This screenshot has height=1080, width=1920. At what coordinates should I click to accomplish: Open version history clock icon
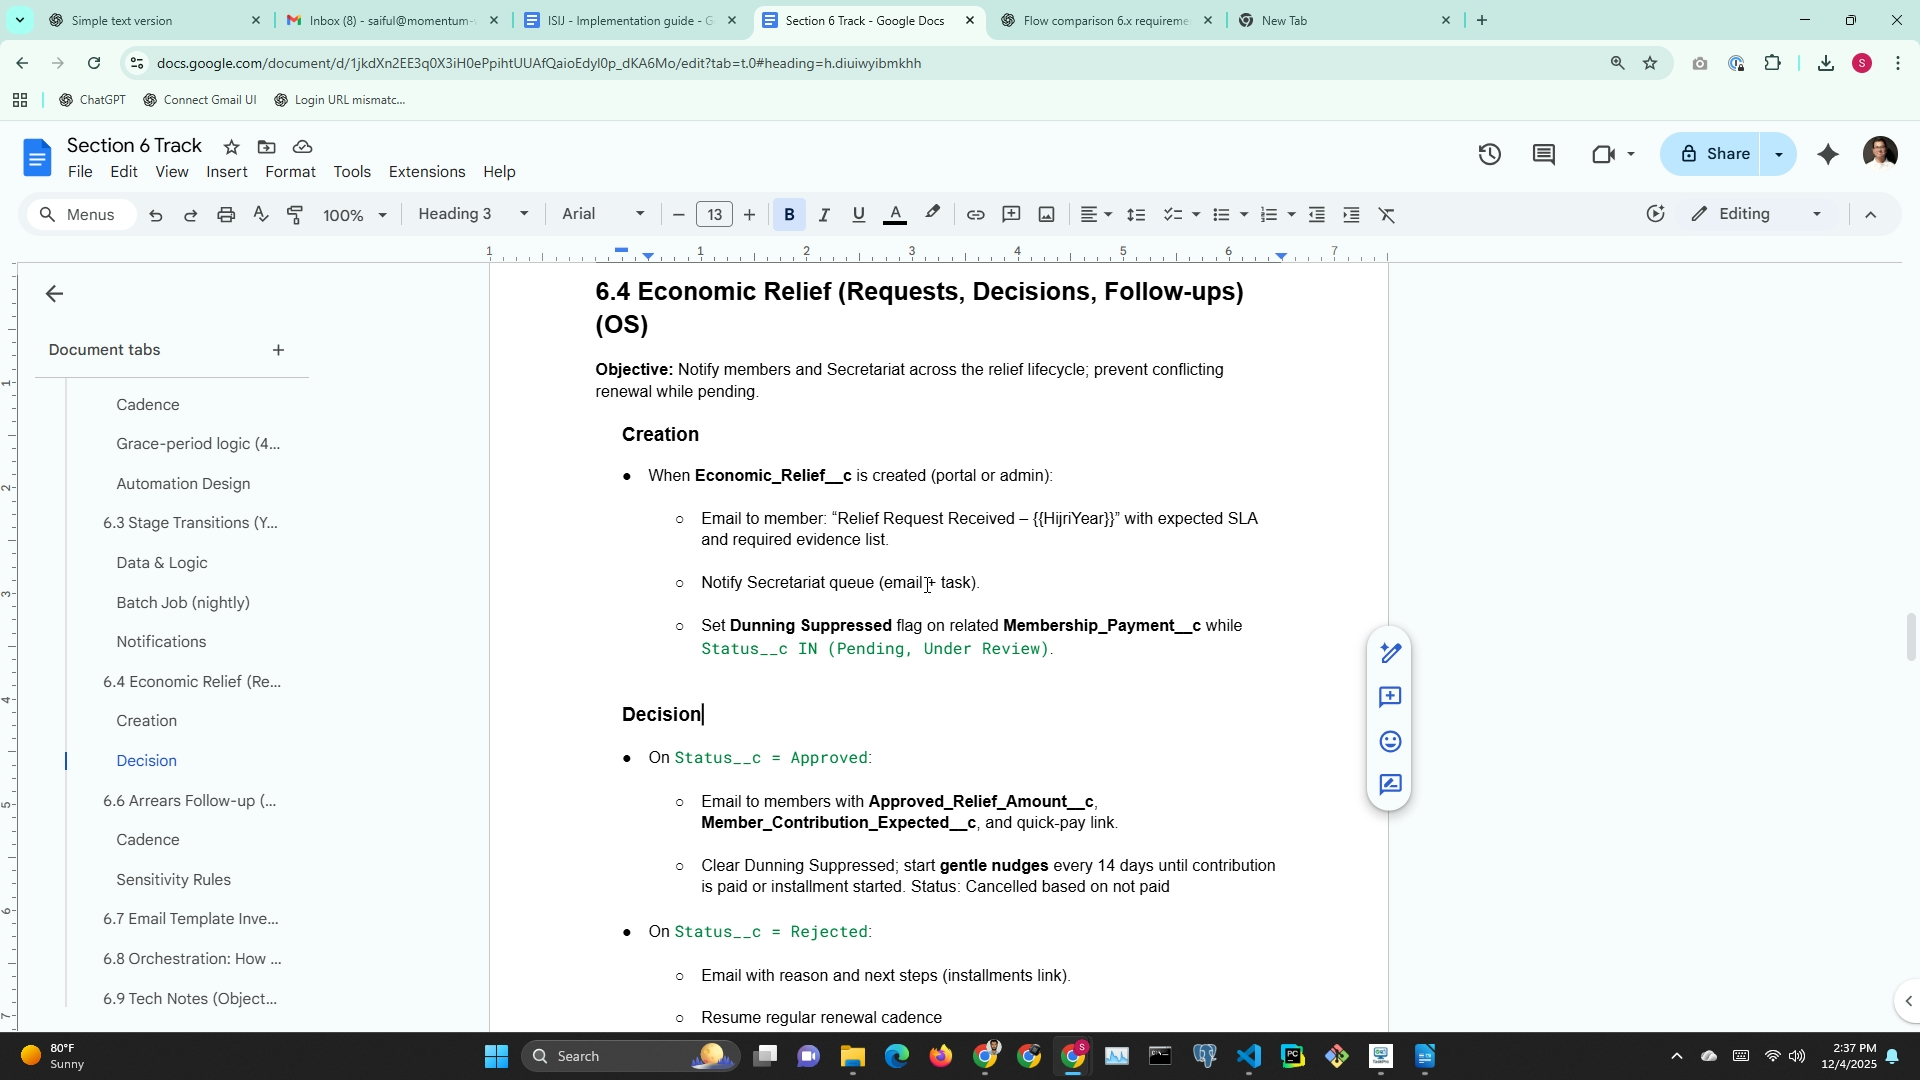click(1489, 154)
